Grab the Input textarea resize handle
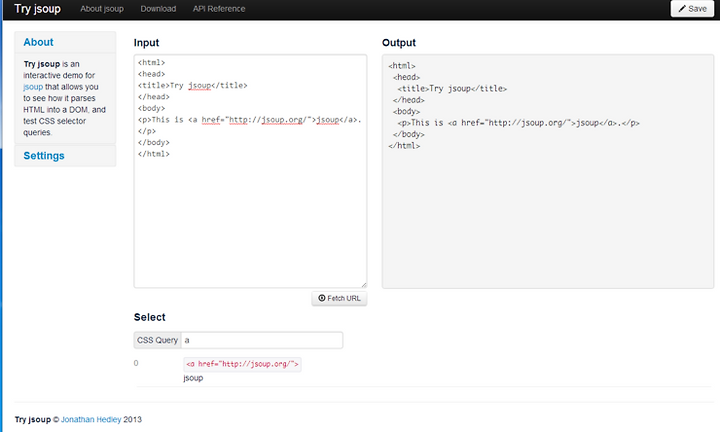 click(364, 285)
